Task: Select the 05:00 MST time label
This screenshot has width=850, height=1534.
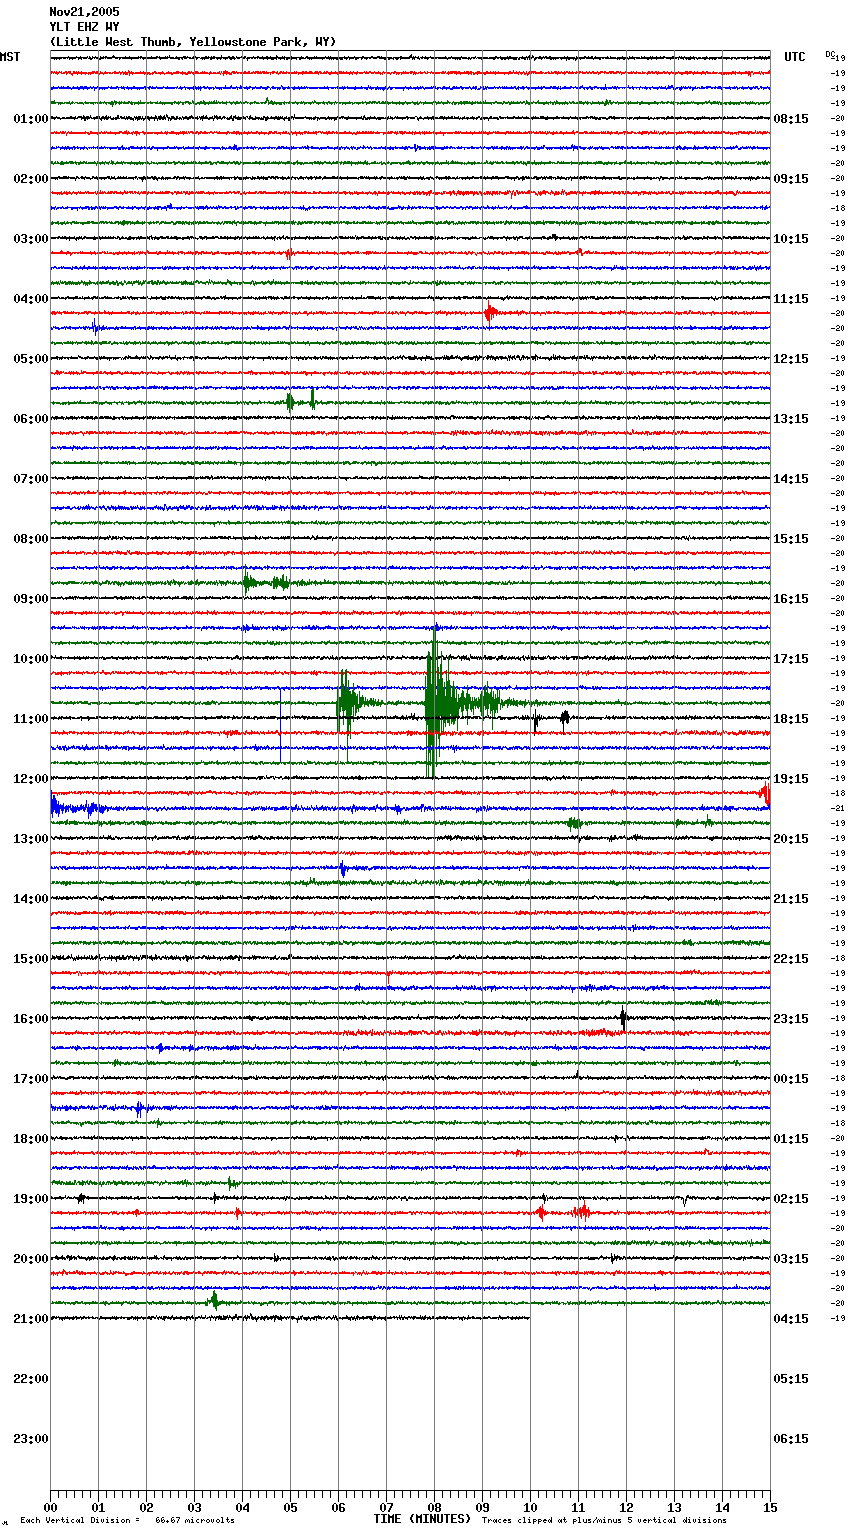Action: coord(31,359)
